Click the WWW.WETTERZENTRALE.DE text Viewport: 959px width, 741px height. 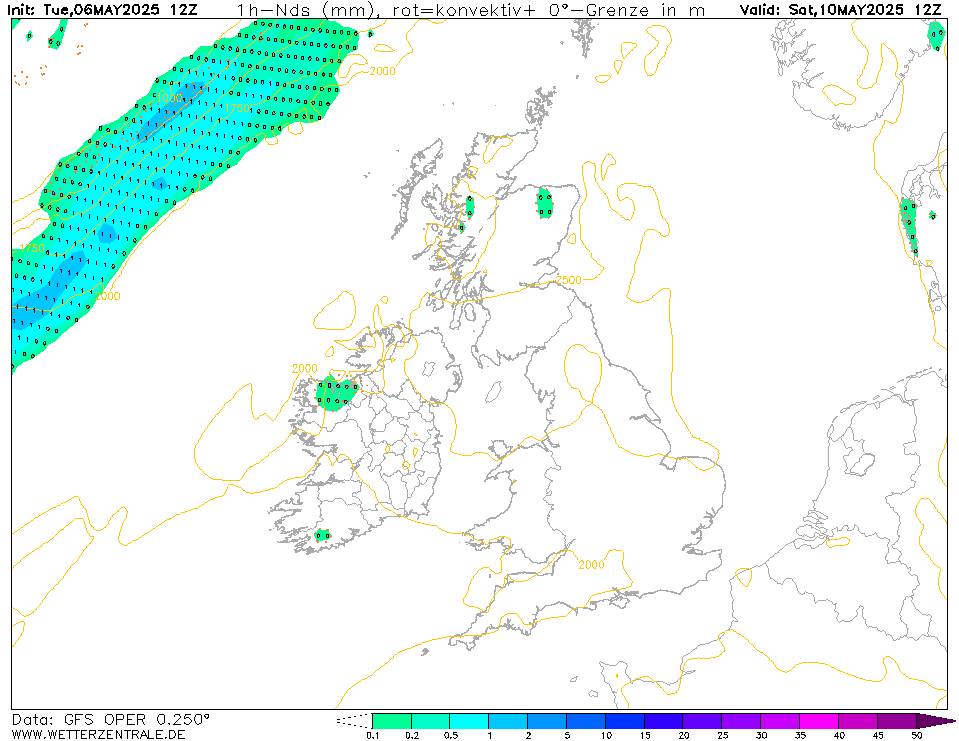click(98, 734)
